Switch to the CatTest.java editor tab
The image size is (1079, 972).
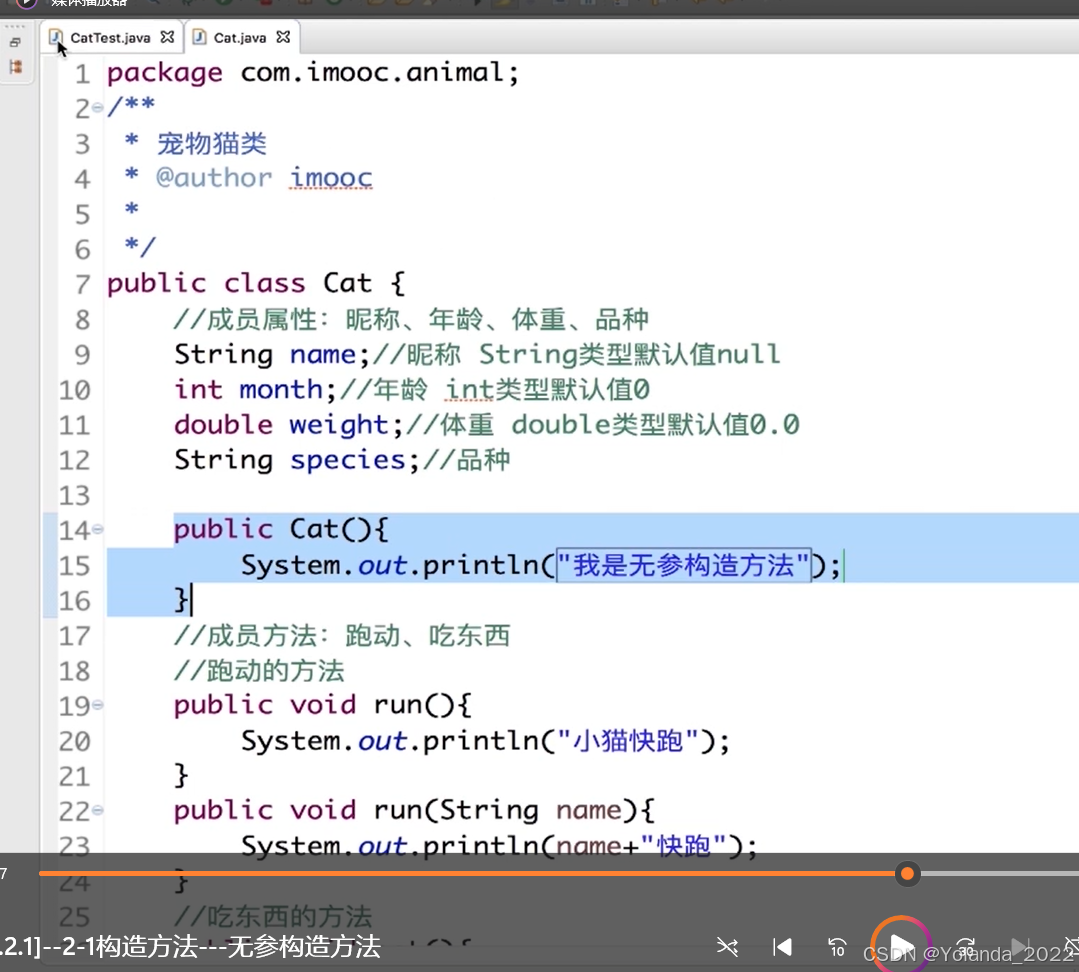(x=110, y=38)
